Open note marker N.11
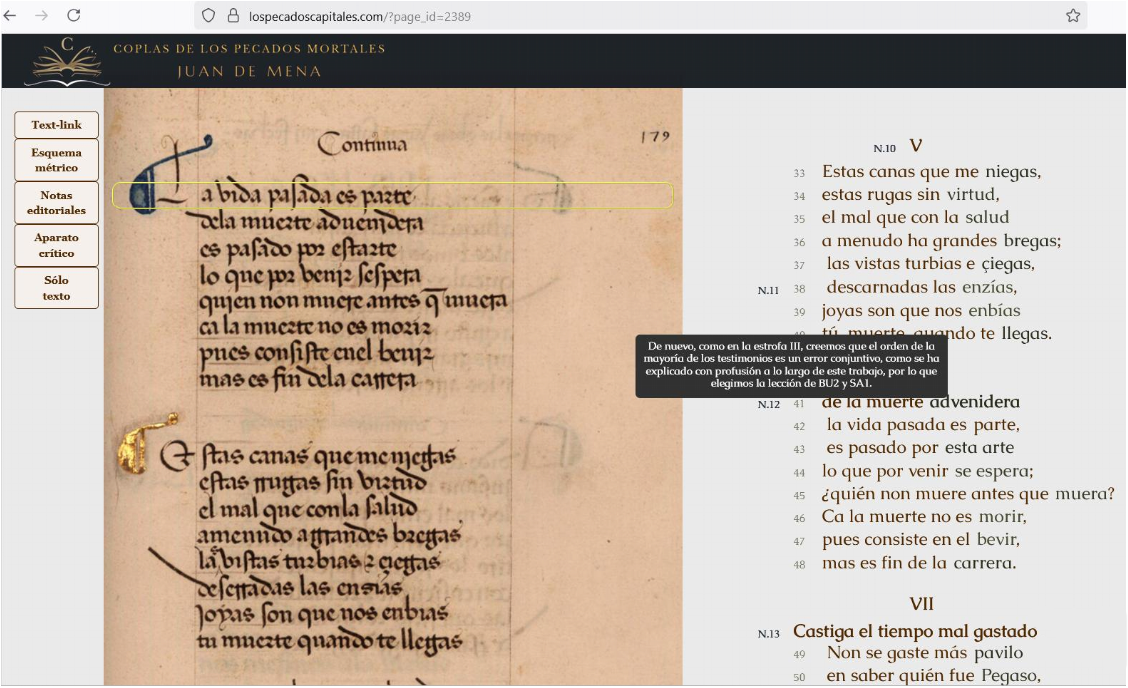This screenshot has height=688, width=1128. coord(768,290)
